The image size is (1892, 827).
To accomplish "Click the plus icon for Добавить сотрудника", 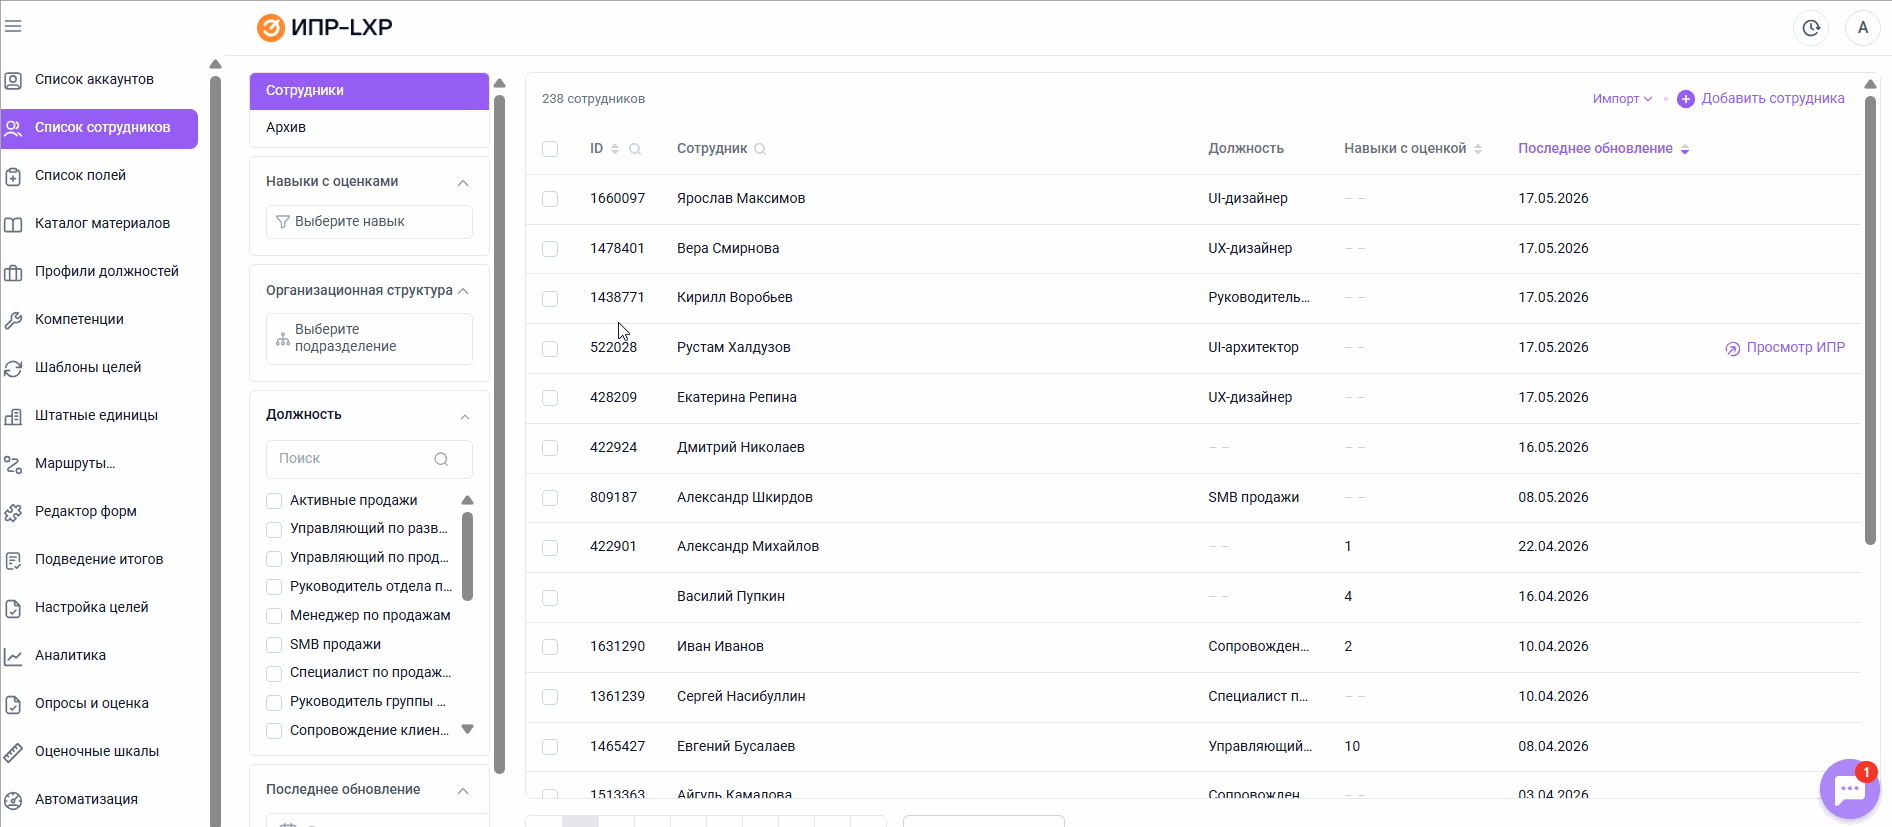I will pos(1686,99).
